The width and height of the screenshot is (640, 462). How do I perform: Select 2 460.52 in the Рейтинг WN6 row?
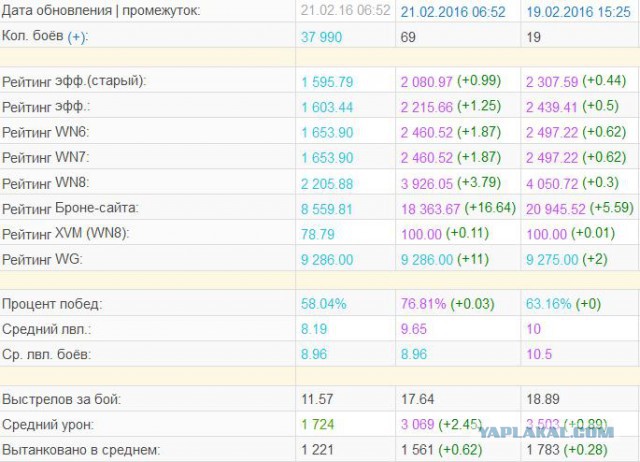pyautogui.click(x=427, y=133)
